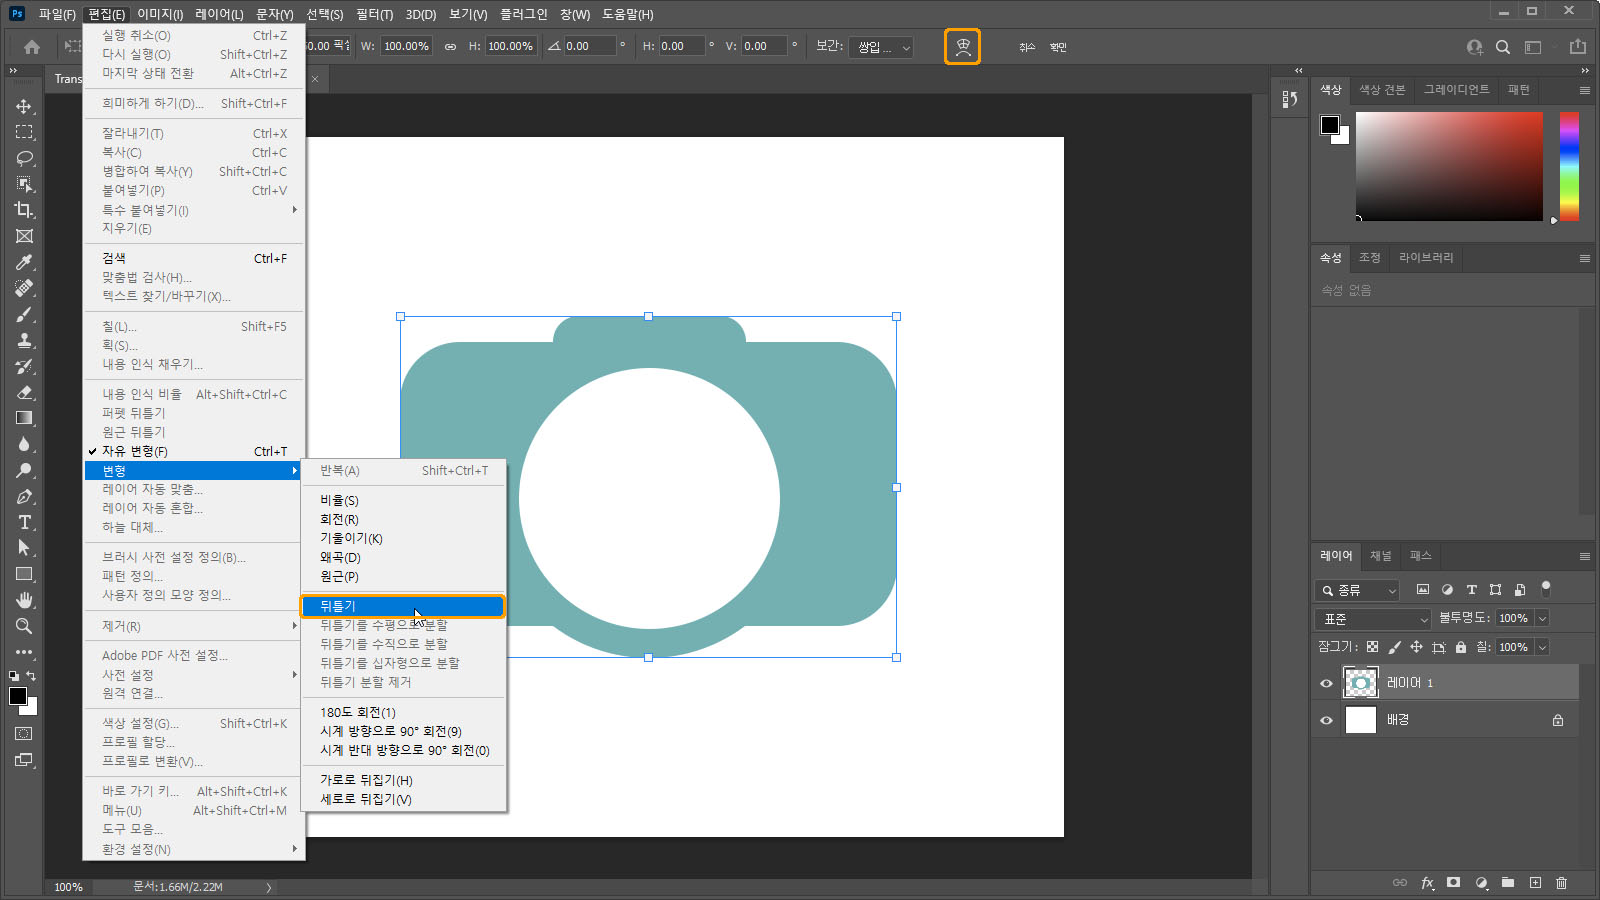Toggle the warp mode switch button
Image resolution: width=1600 pixels, height=900 pixels.
coord(962,47)
